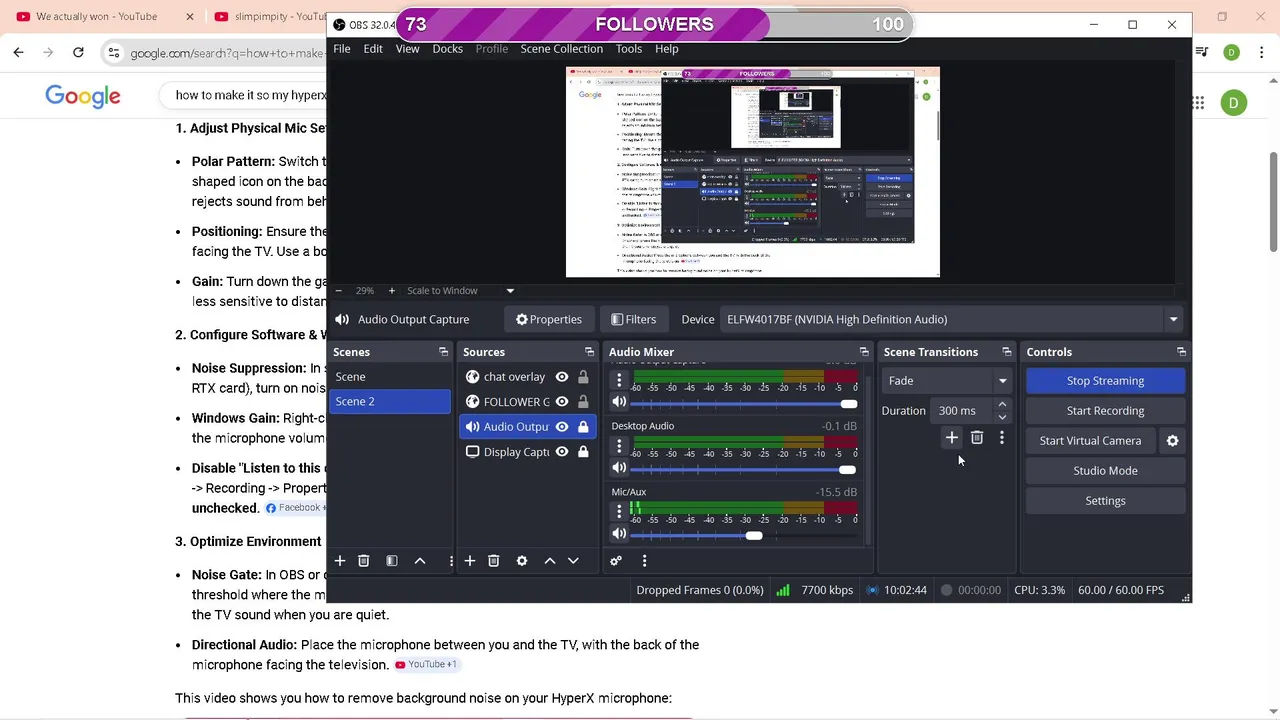Viewport: 1280px width, 720px height.
Task: Select the 'Scene' item in Scenes list
Action: (x=391, y=377)
